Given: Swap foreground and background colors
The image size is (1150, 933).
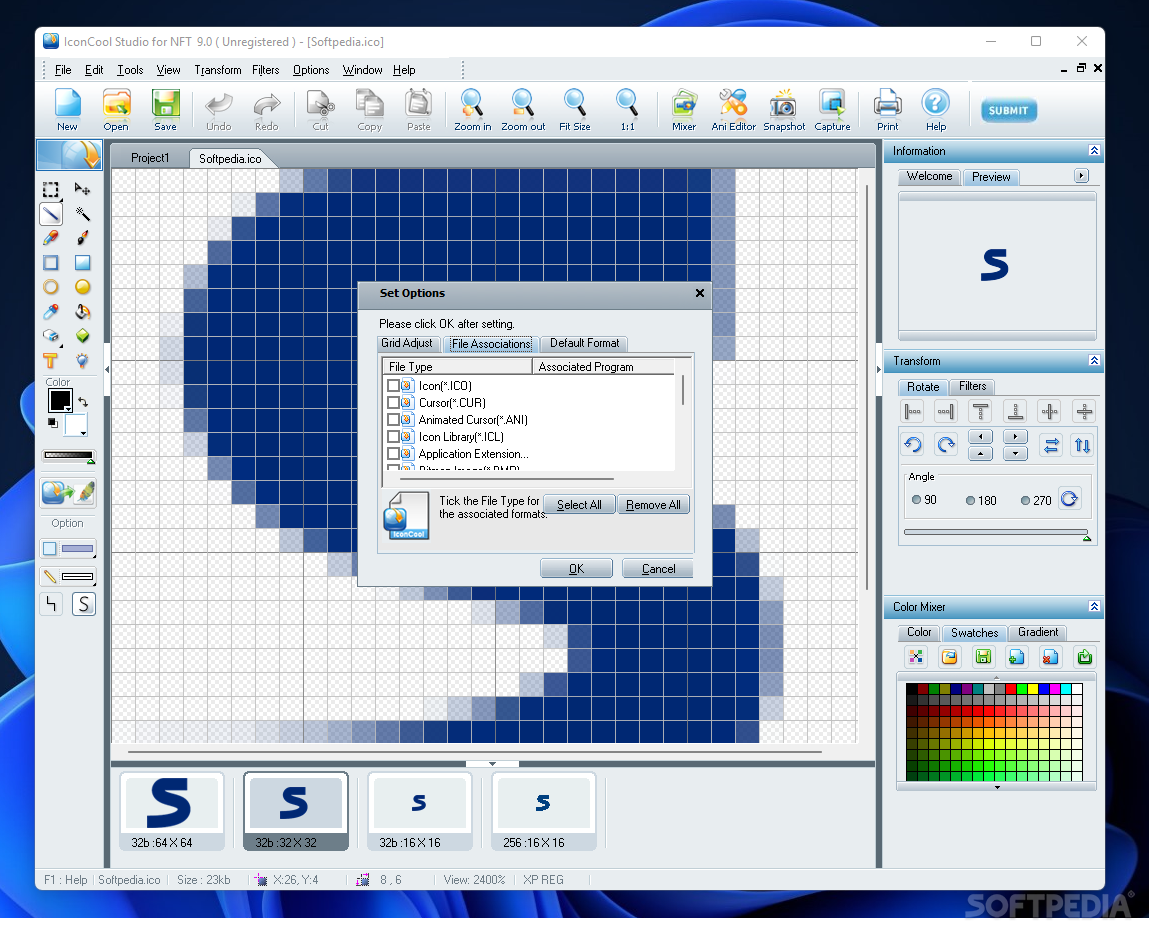Looking at the screenshot, I should [83, 402].
